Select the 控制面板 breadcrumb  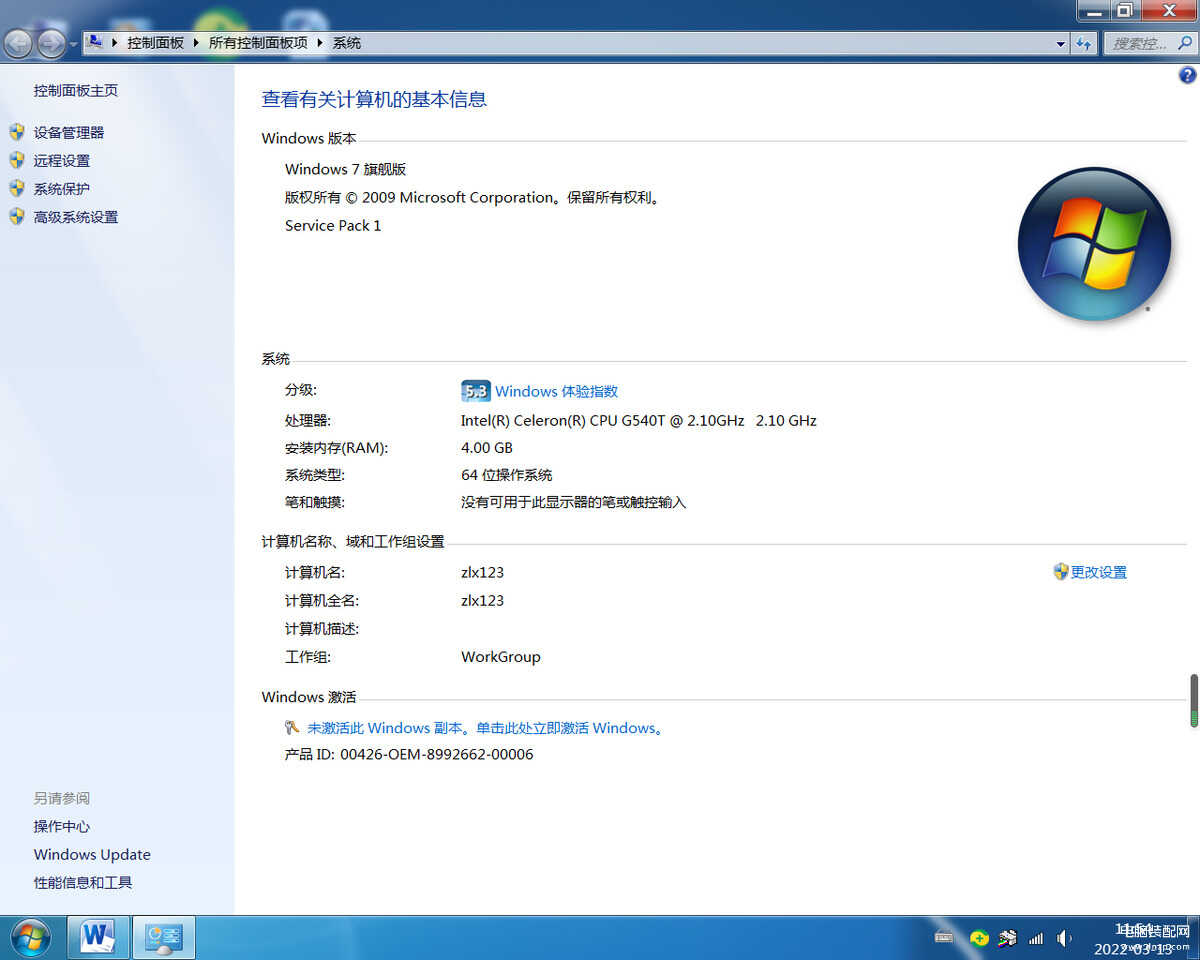[x=156, y=43]
